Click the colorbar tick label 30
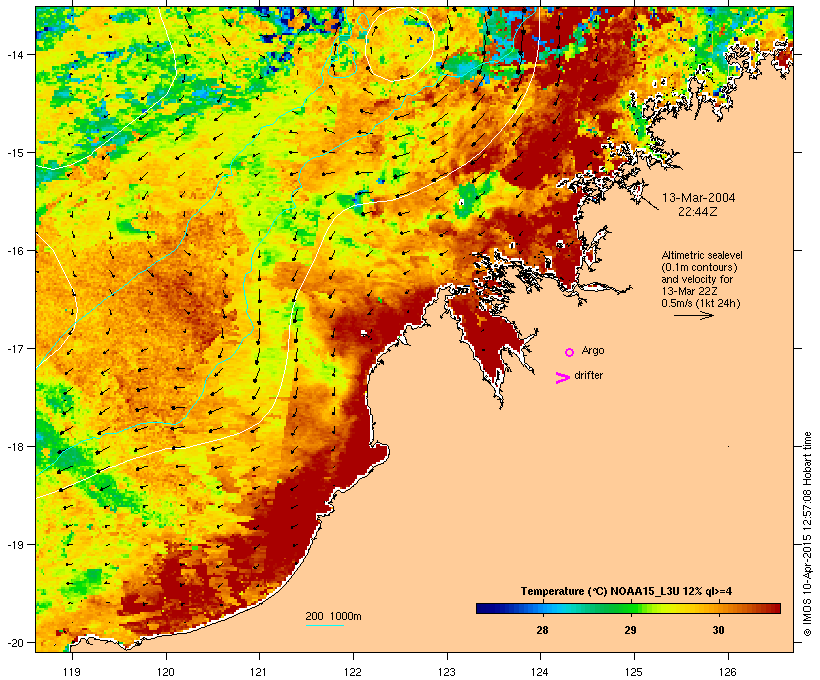The width and height of the screenshot is (820, 680). click(x=719, y=630)
